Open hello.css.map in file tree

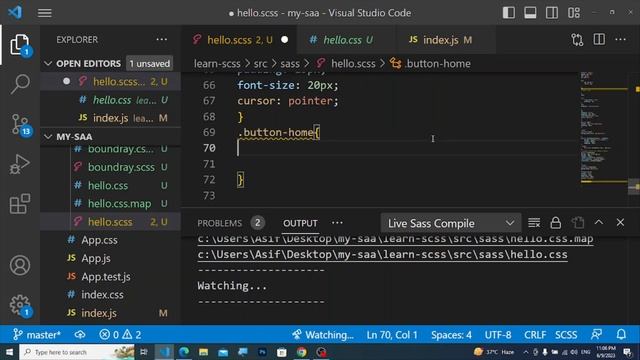[111, 204]
